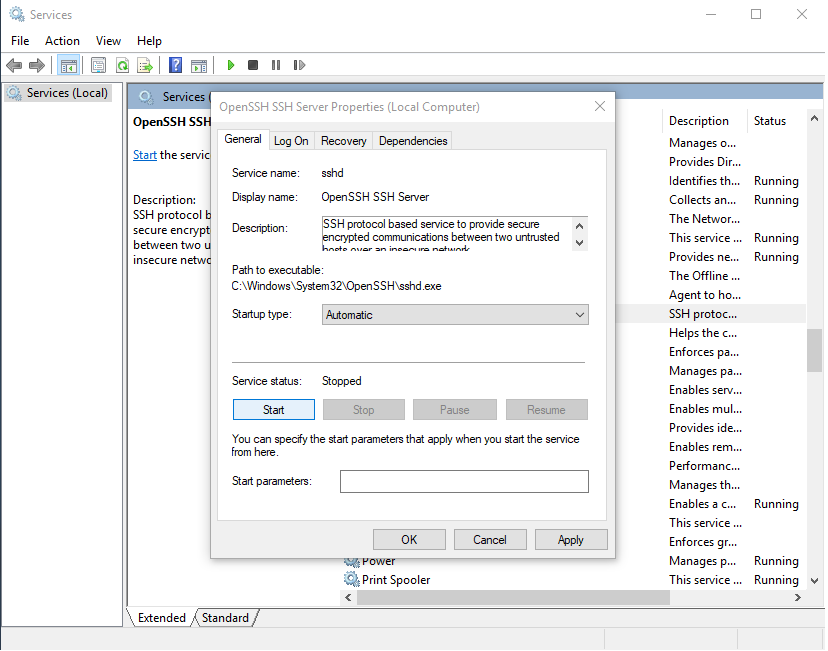Open the Properties toolbar icon

tap(98, 65)
